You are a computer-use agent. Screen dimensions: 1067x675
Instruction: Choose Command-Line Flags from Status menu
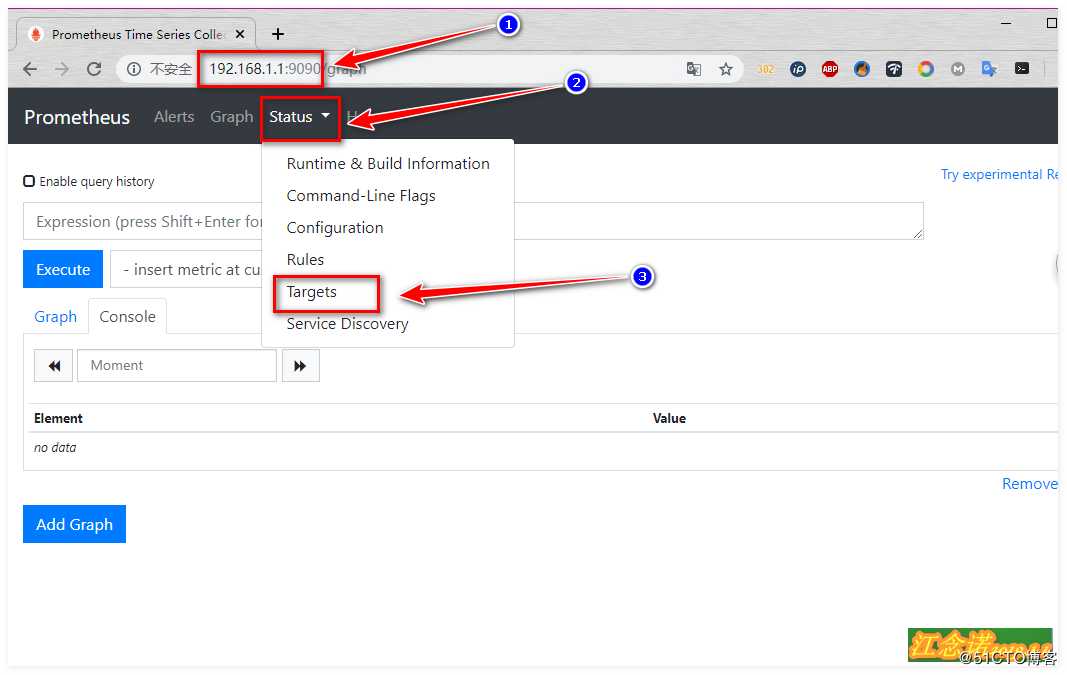coord(361,196)
